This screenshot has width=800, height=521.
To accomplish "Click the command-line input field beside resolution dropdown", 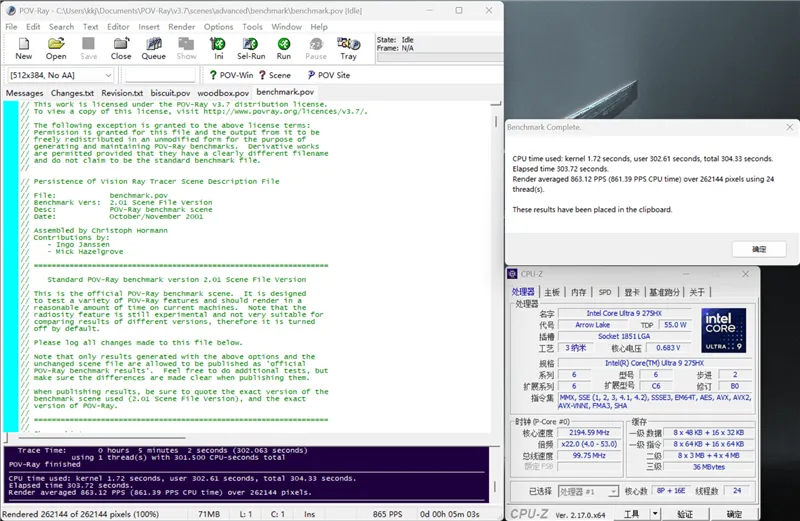I will tap(160, 75).
